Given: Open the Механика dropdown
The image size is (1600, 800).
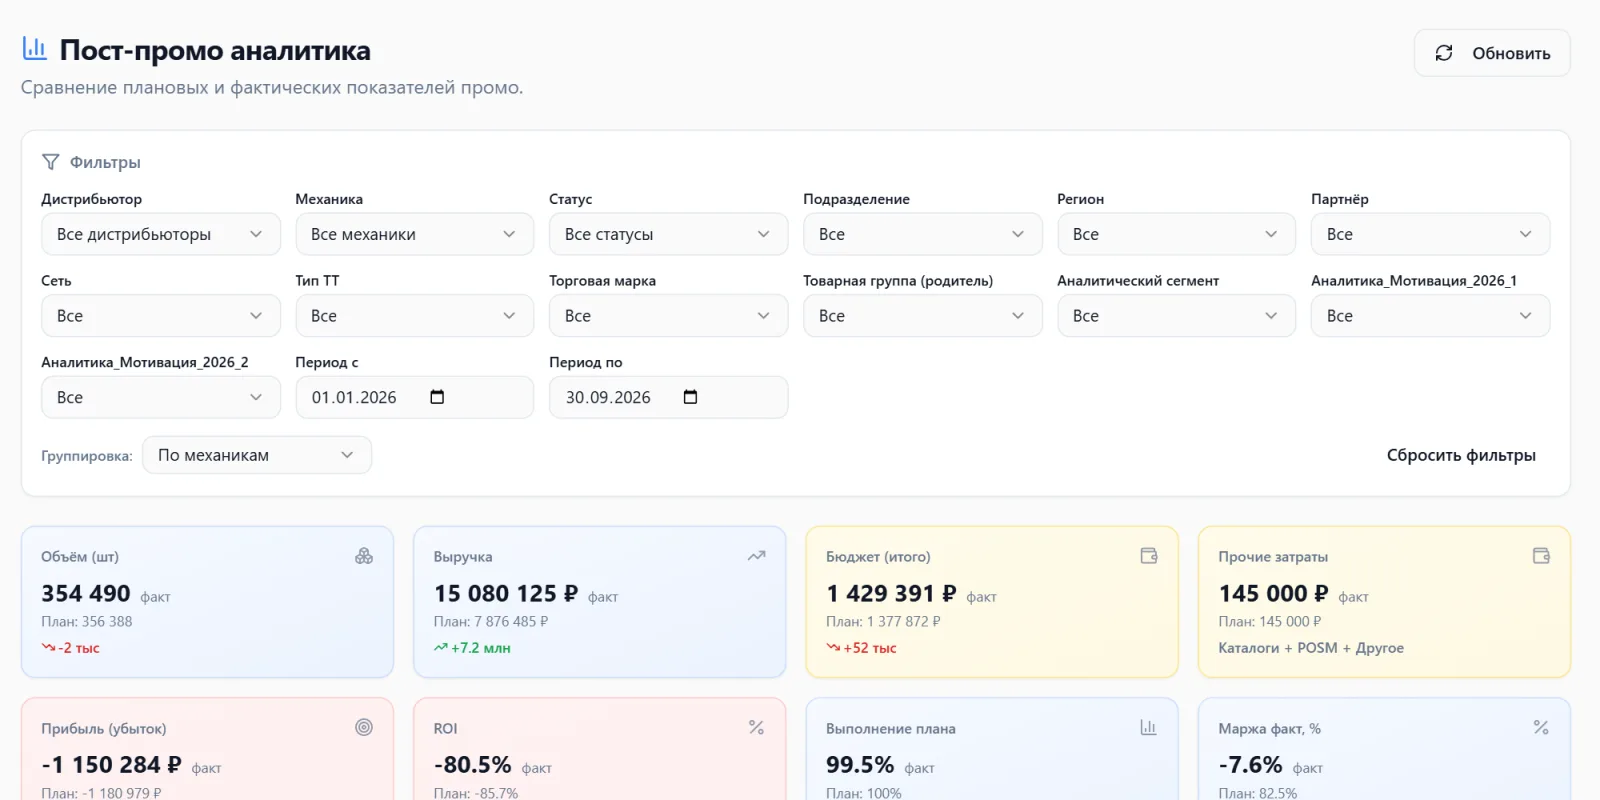Looking at the screenshot, I should point(414,234).
